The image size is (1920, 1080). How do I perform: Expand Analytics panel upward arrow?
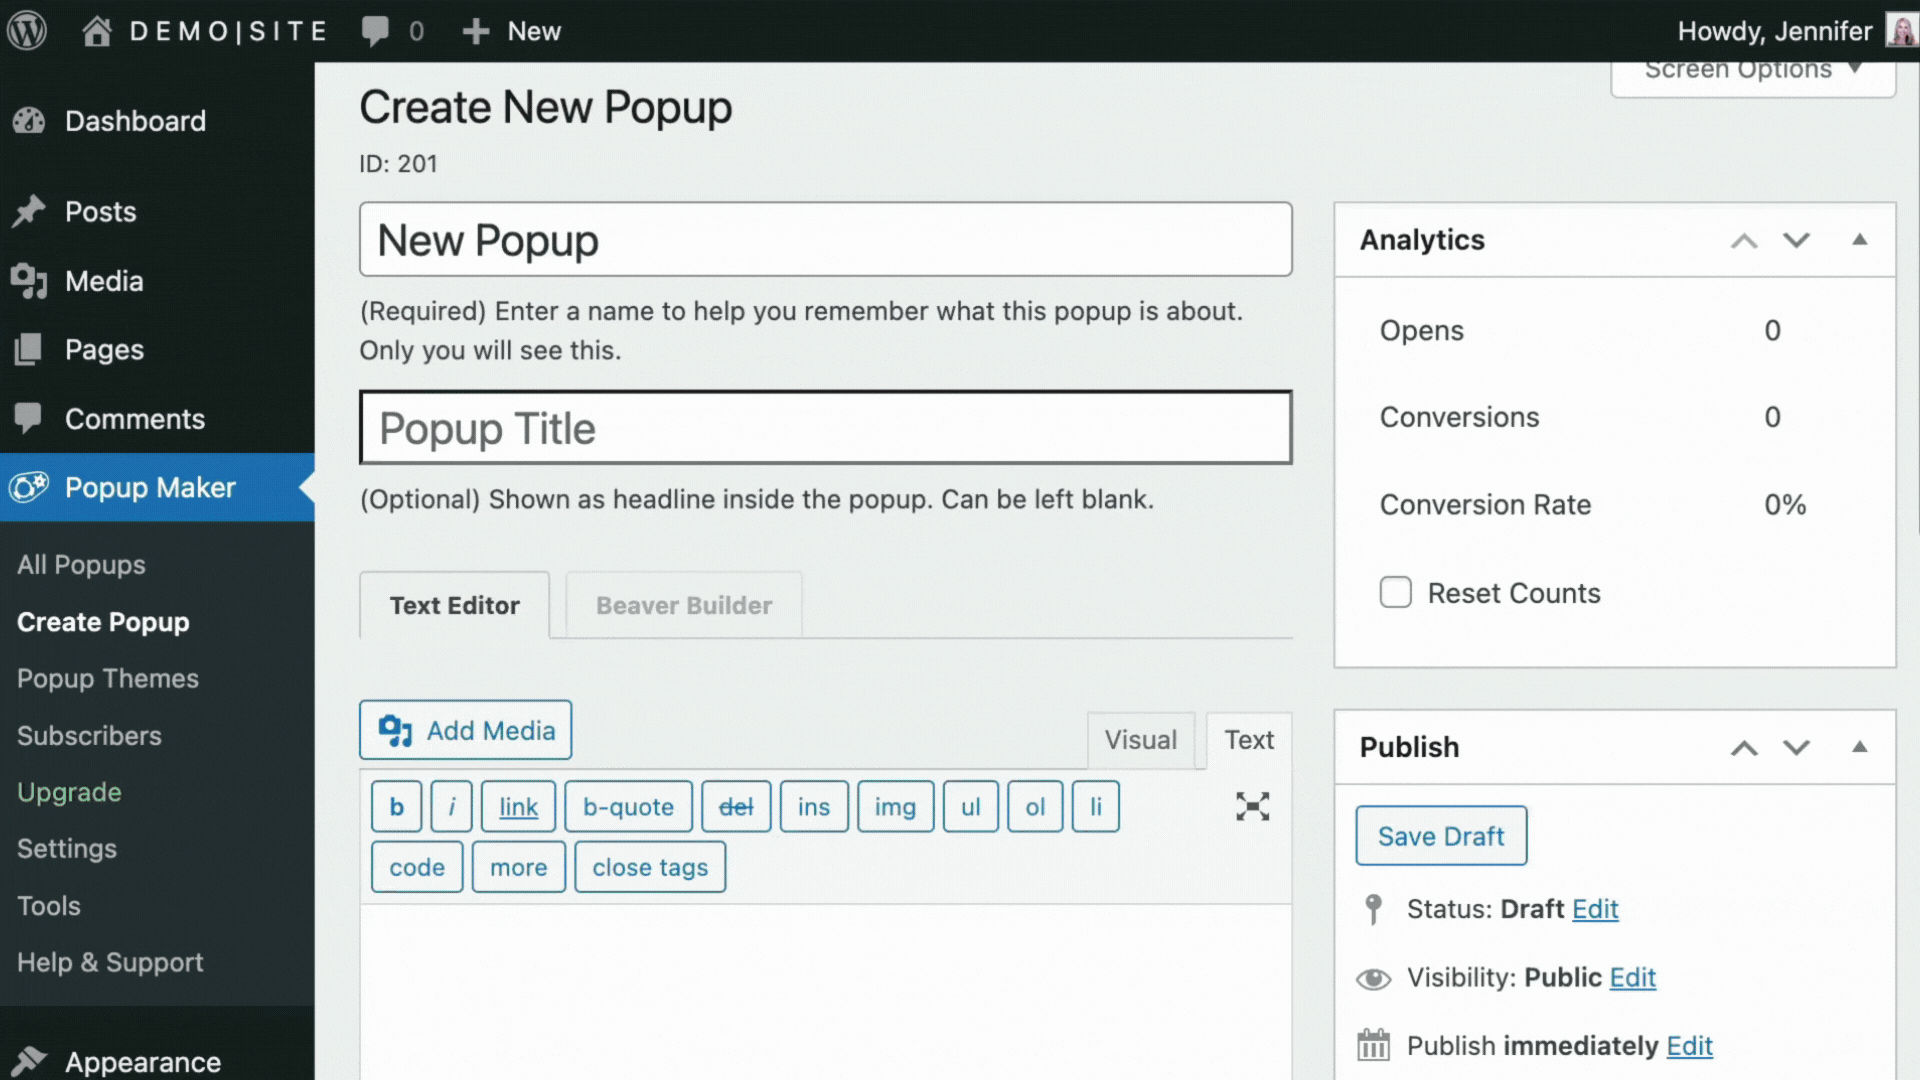1743,241
